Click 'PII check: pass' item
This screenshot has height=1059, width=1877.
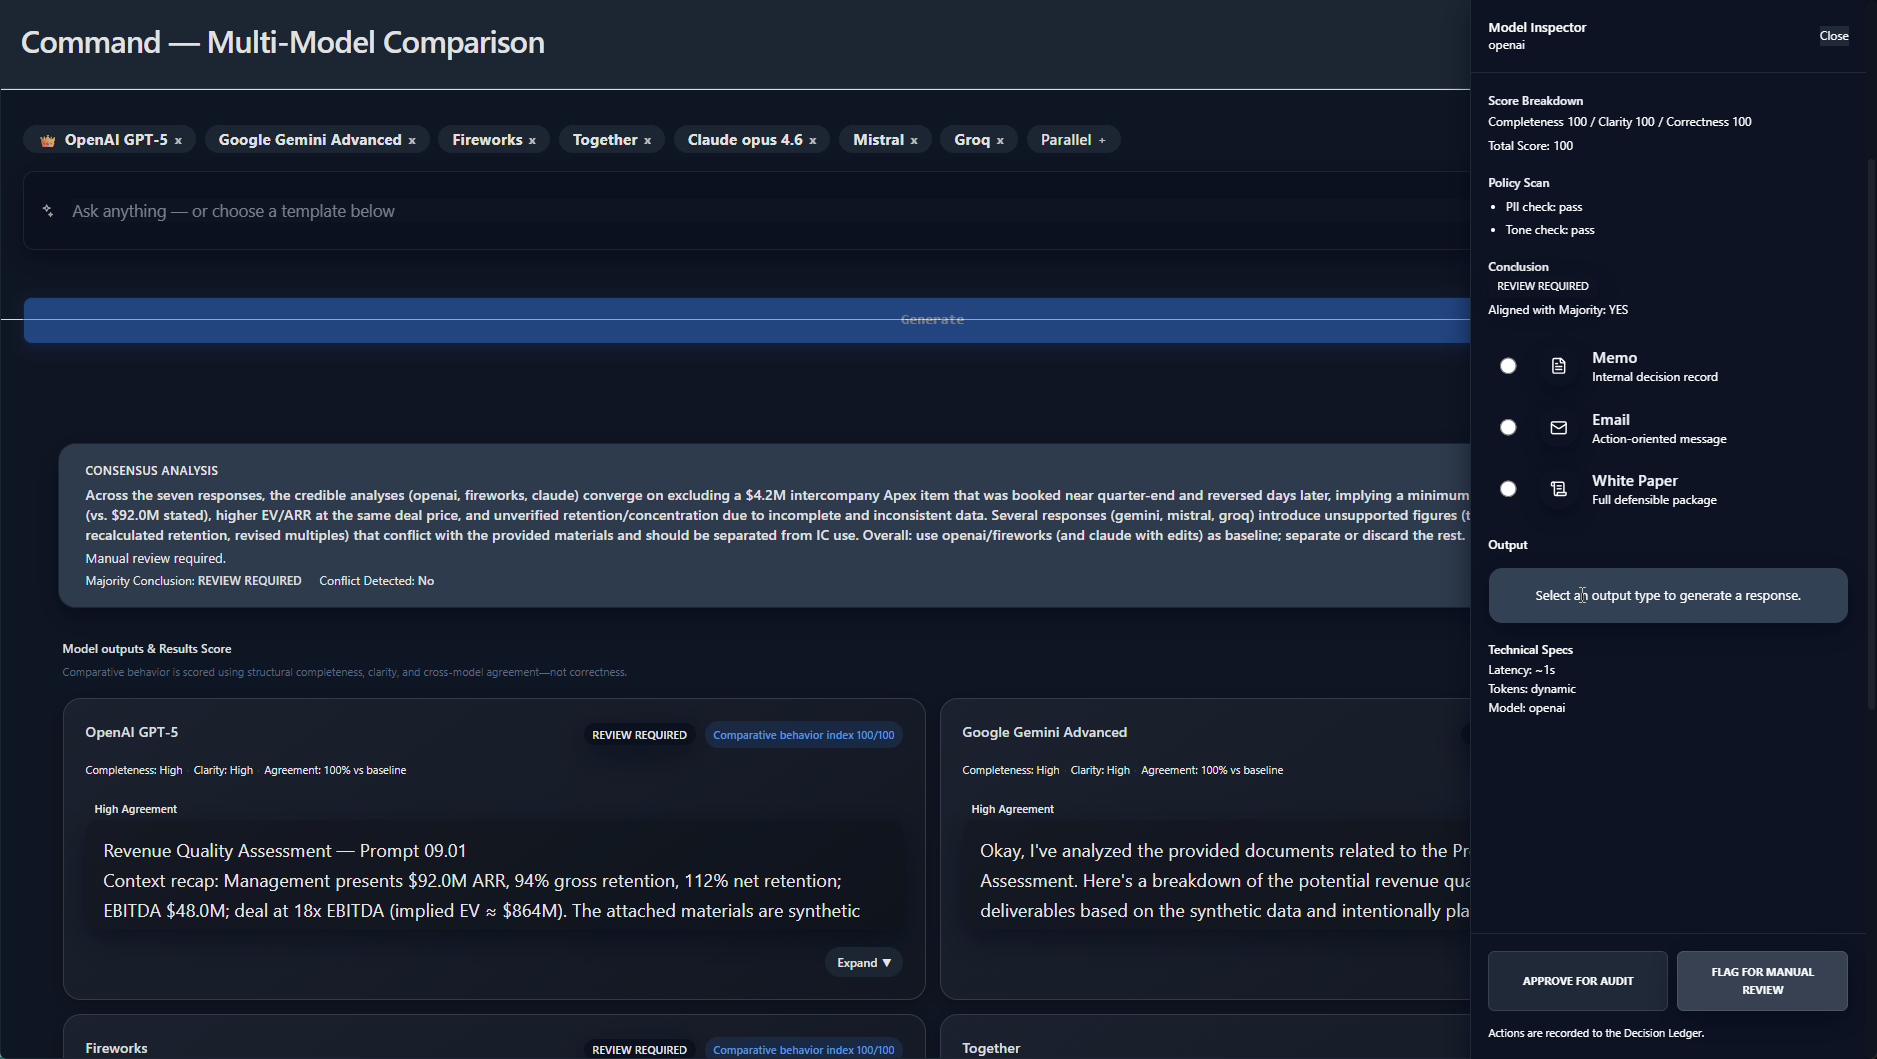click(1543, 207)
